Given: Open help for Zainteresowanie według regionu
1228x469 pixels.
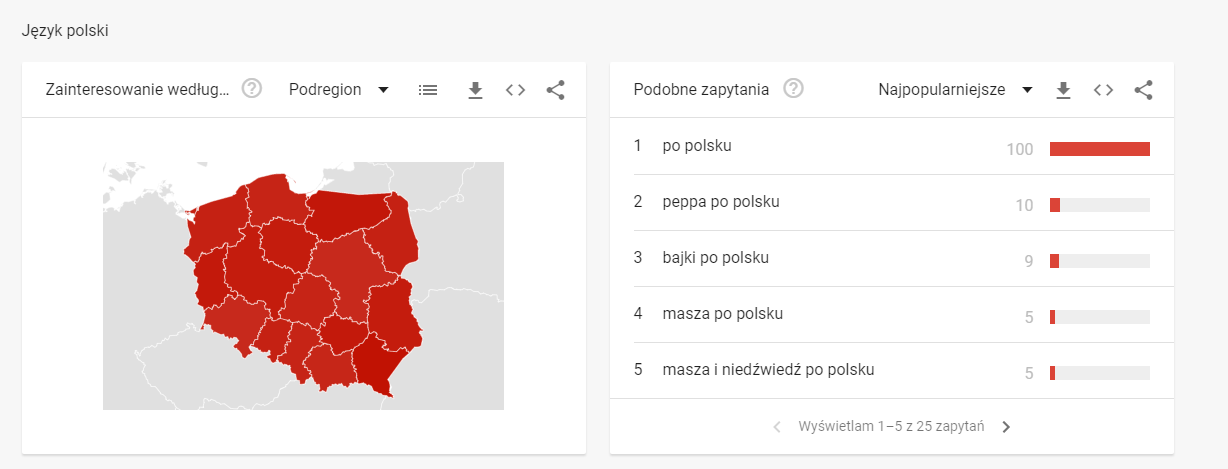Looking at the screenshot, I should (x=252, y=89).
